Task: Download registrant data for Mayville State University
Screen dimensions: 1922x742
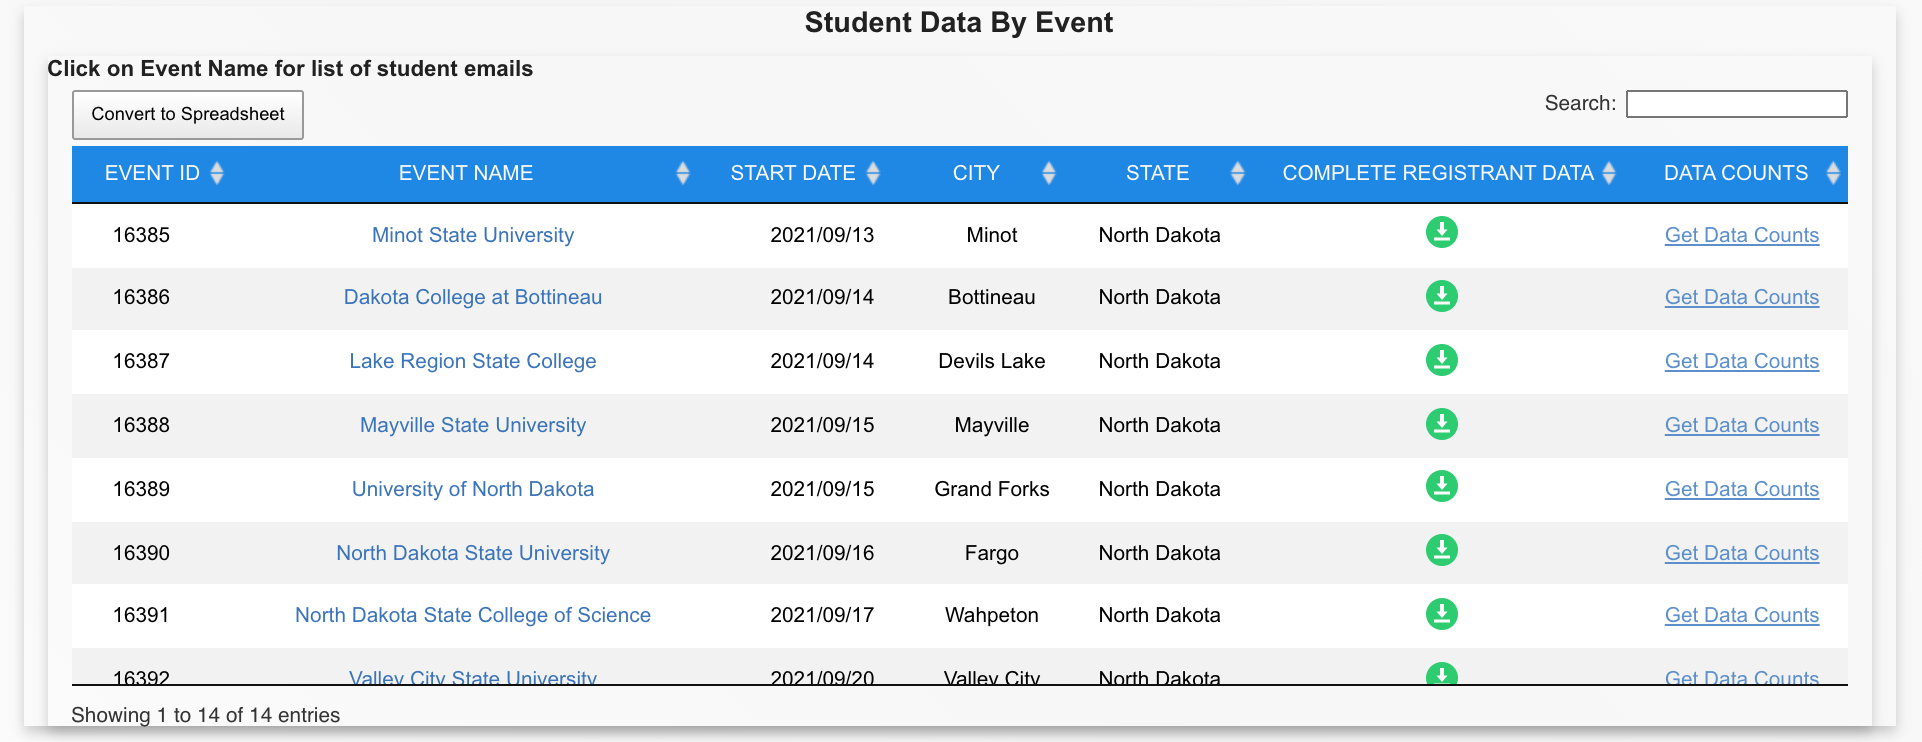Action: (1441, 425)
